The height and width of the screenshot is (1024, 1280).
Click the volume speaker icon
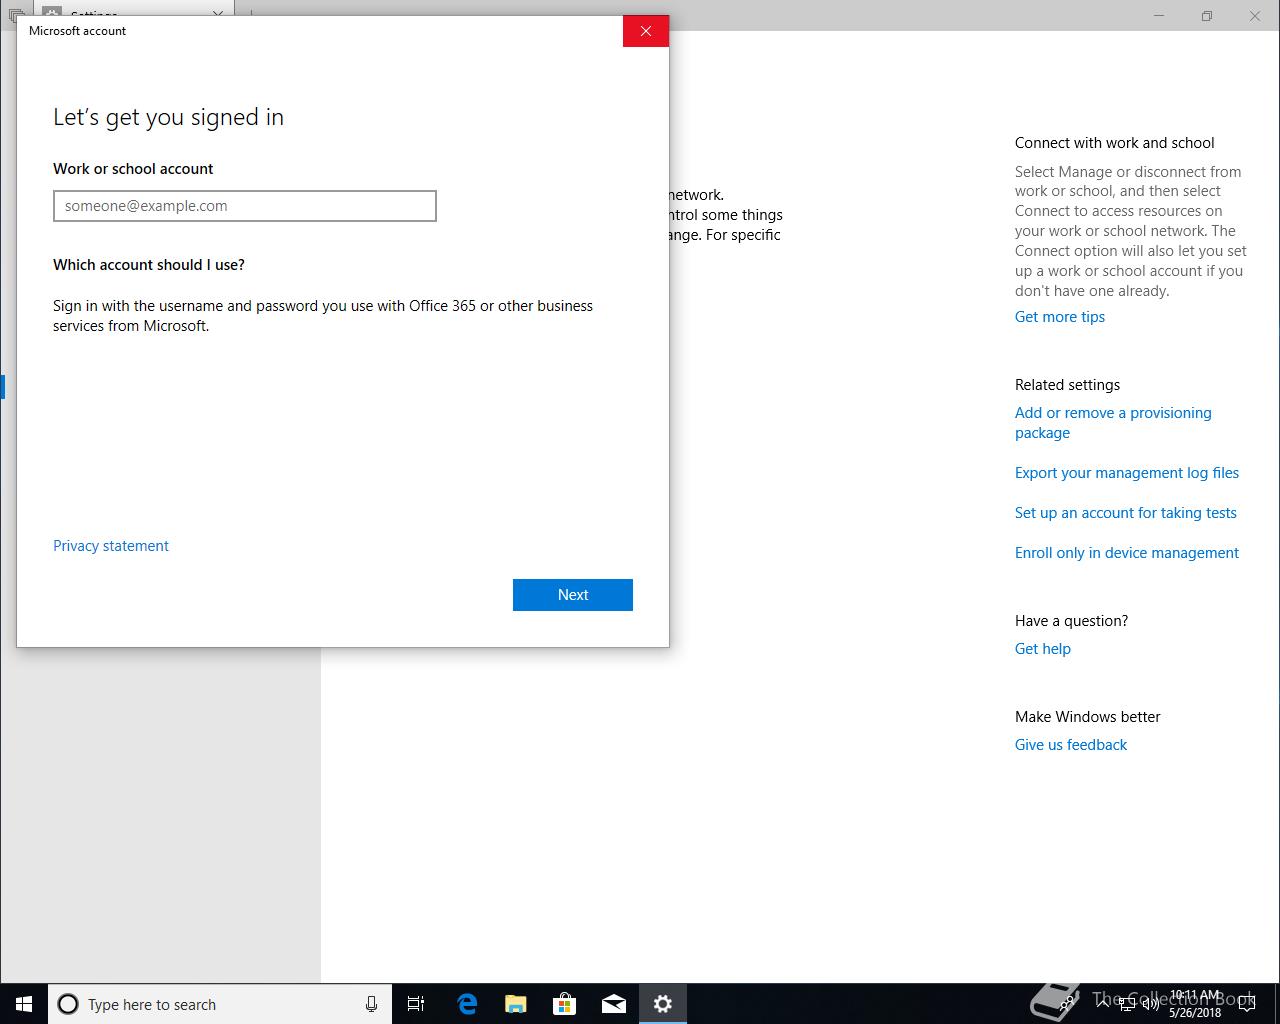(1151, 1004)
